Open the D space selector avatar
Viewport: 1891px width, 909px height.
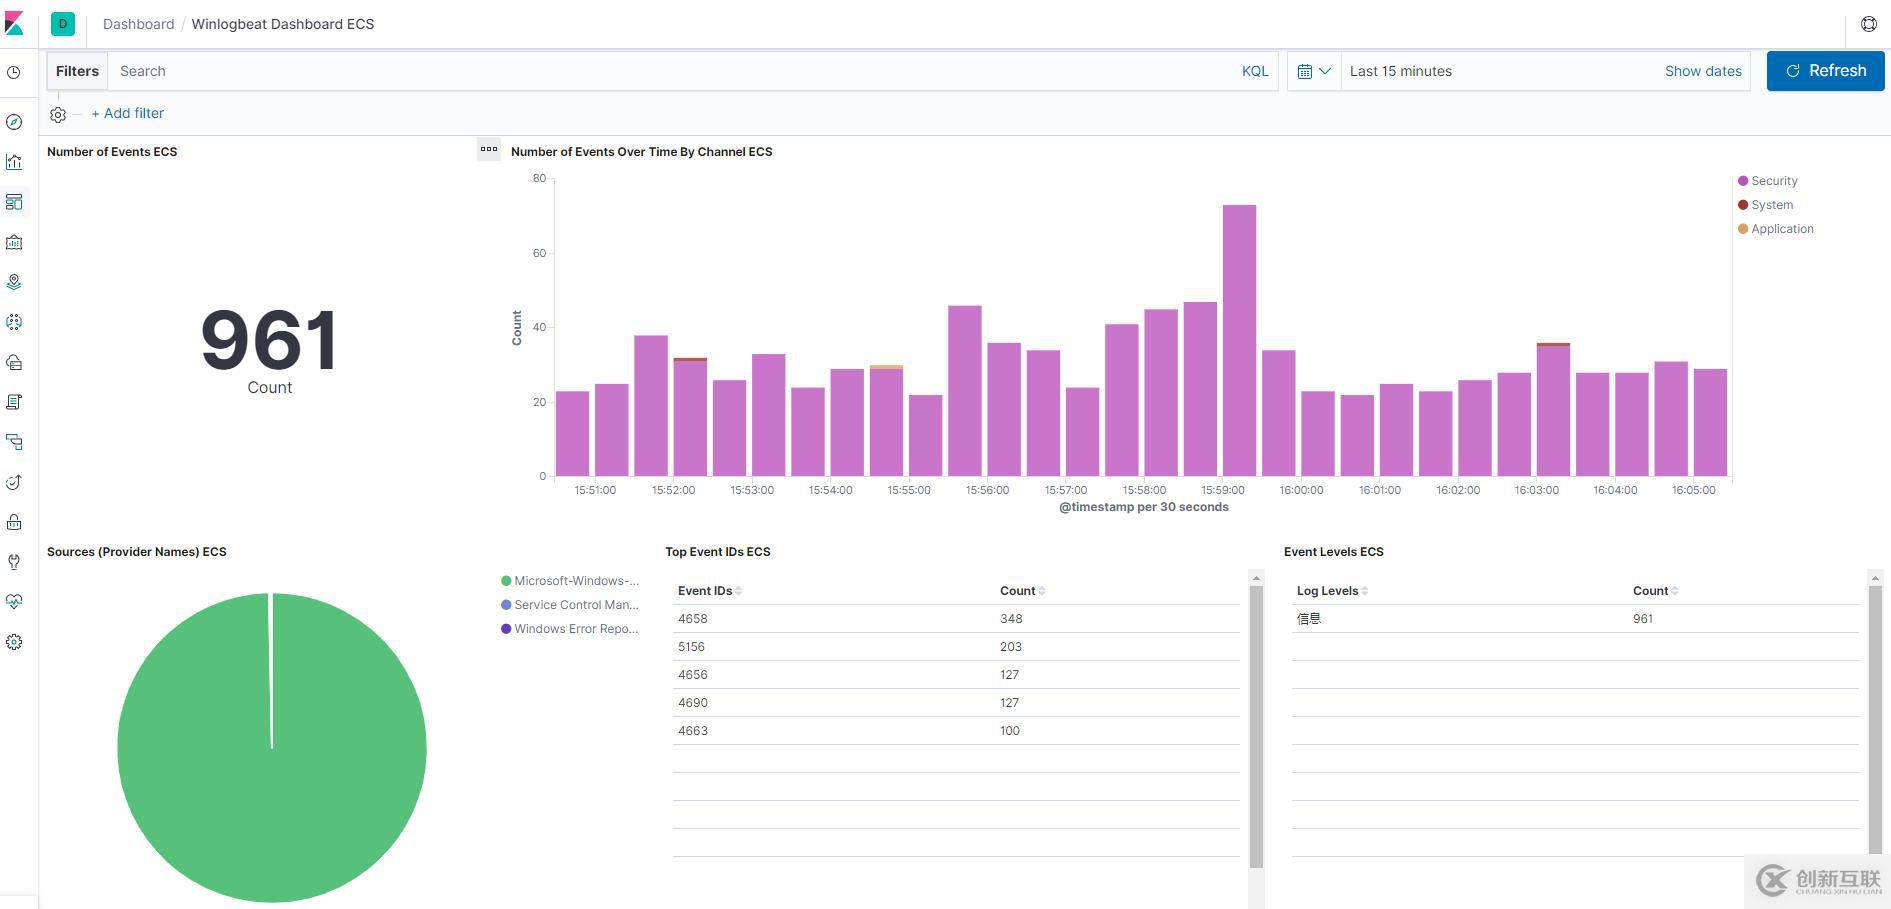[63, 23]
